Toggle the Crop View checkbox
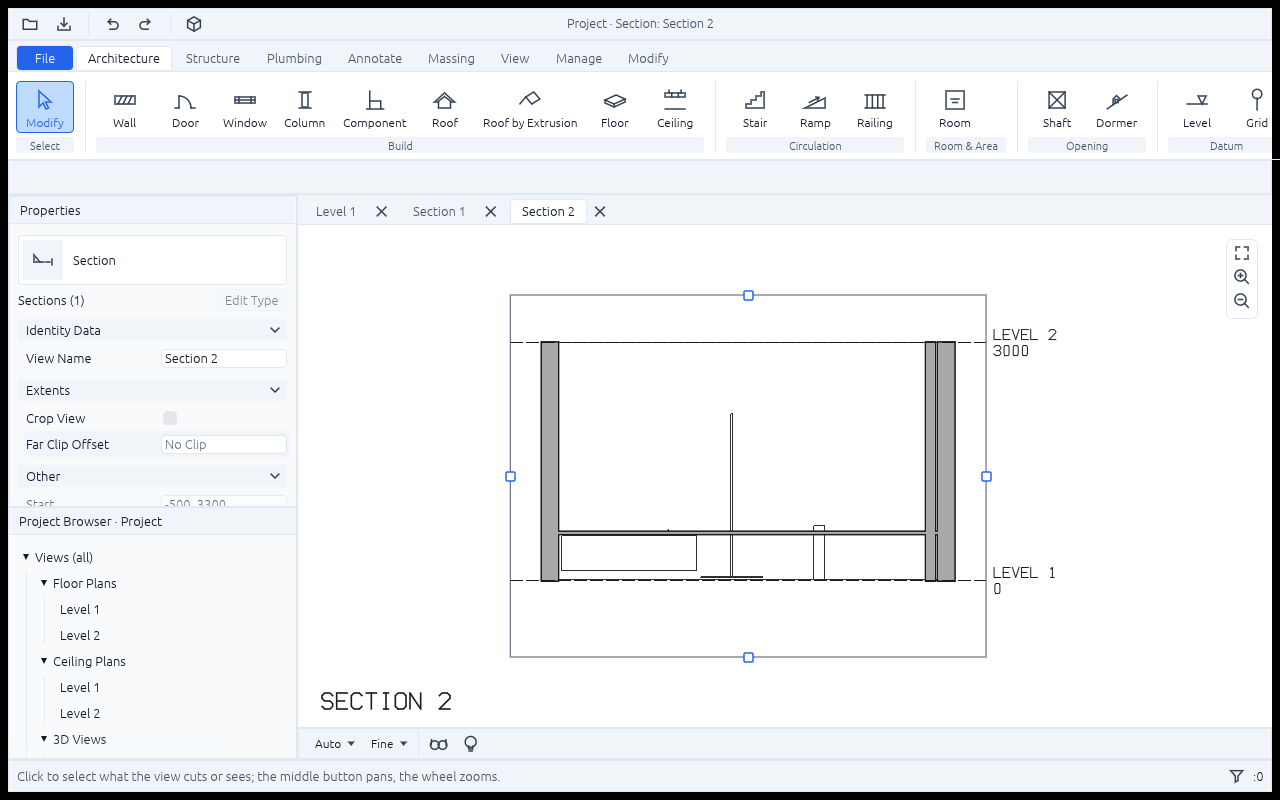Viewport: 1280px width, 800px height. [170, 418]
